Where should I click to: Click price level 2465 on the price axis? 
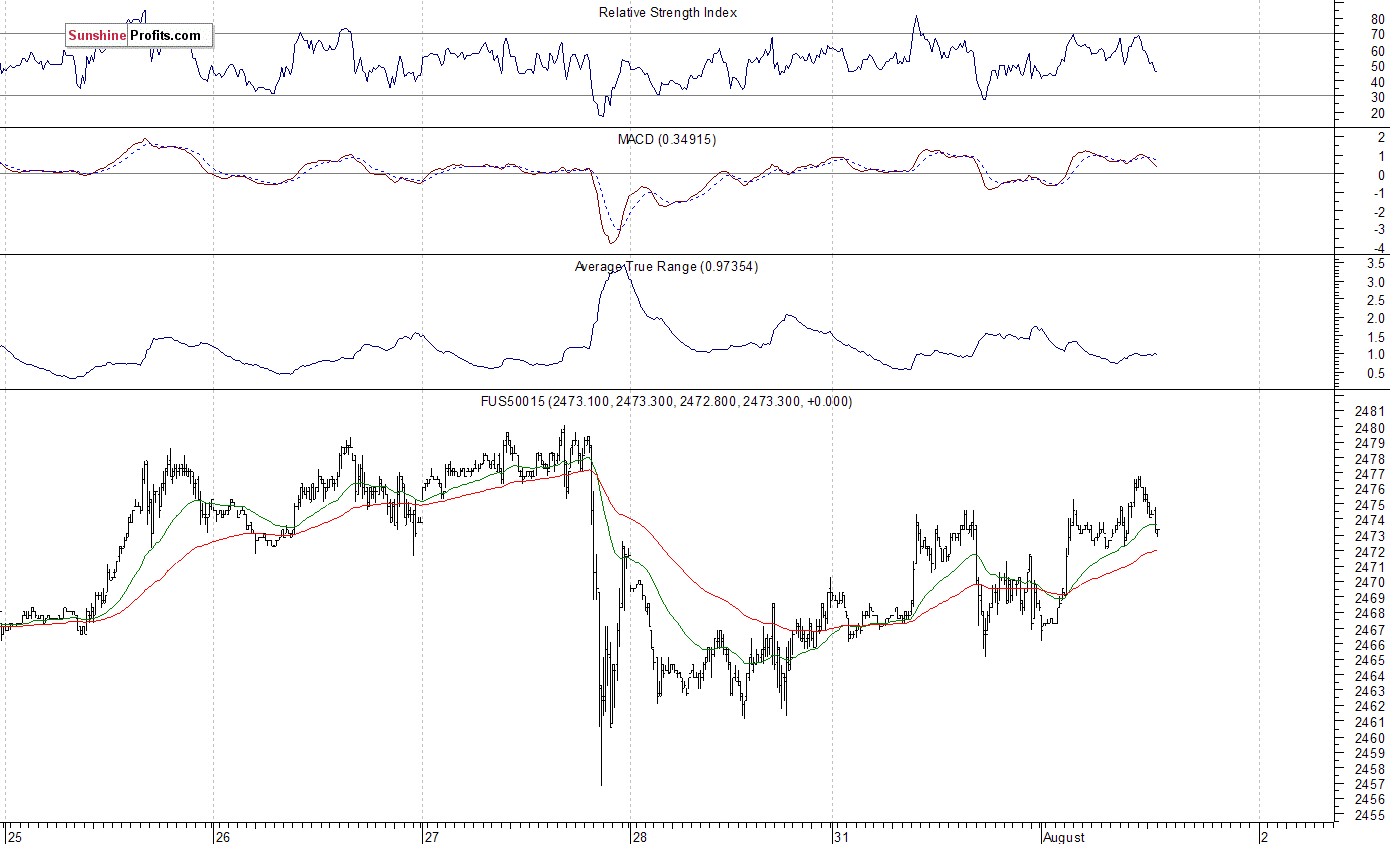coord(1371,660)
